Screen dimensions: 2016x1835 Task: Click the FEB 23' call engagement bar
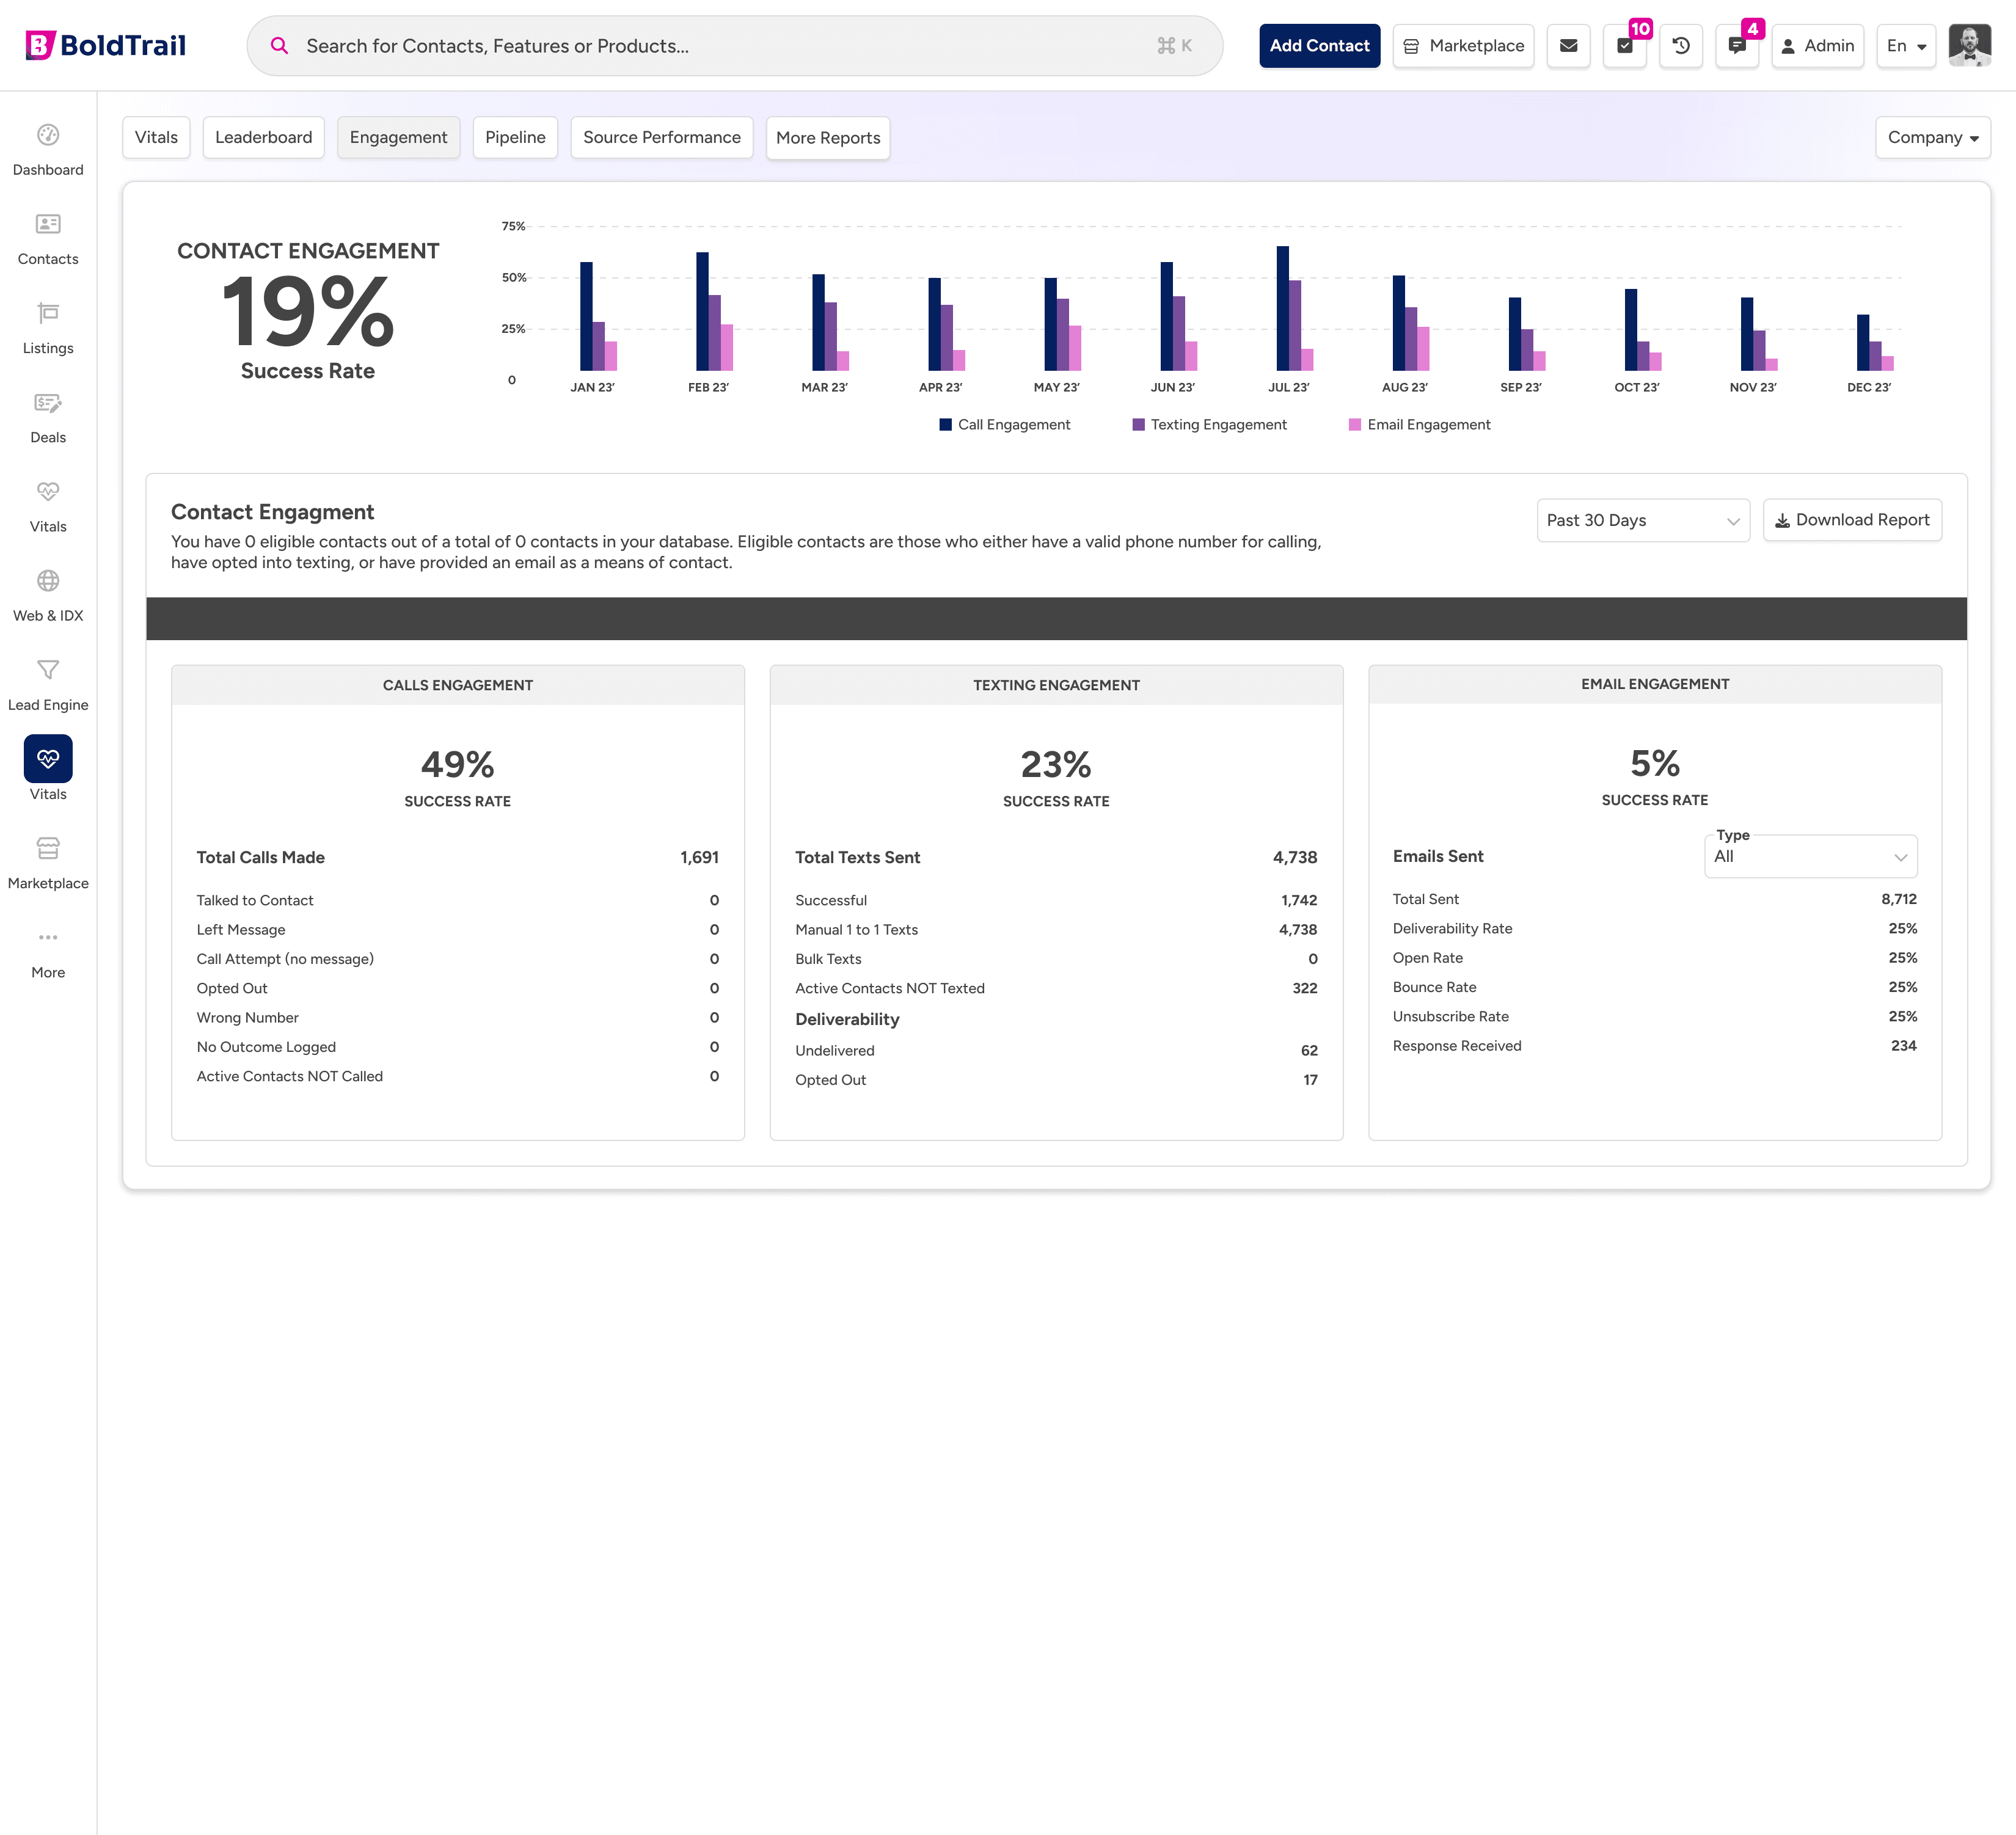(702, 312)
